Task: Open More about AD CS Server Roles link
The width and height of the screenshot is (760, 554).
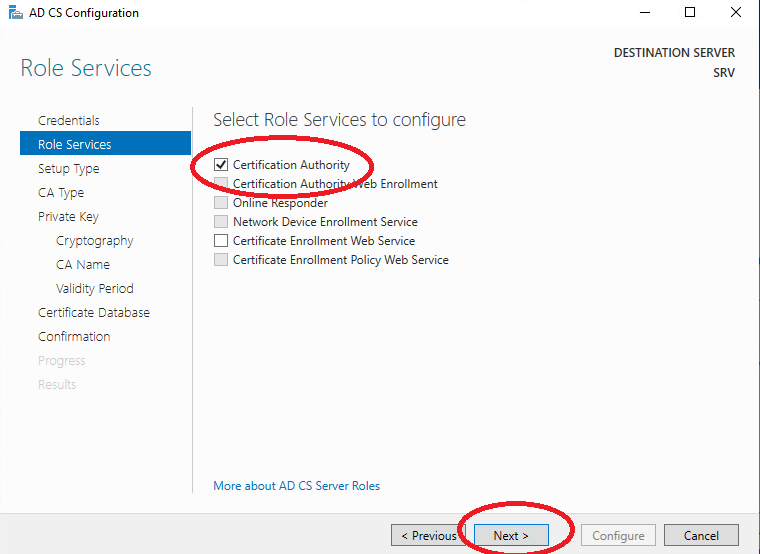Action: [297, 486]
